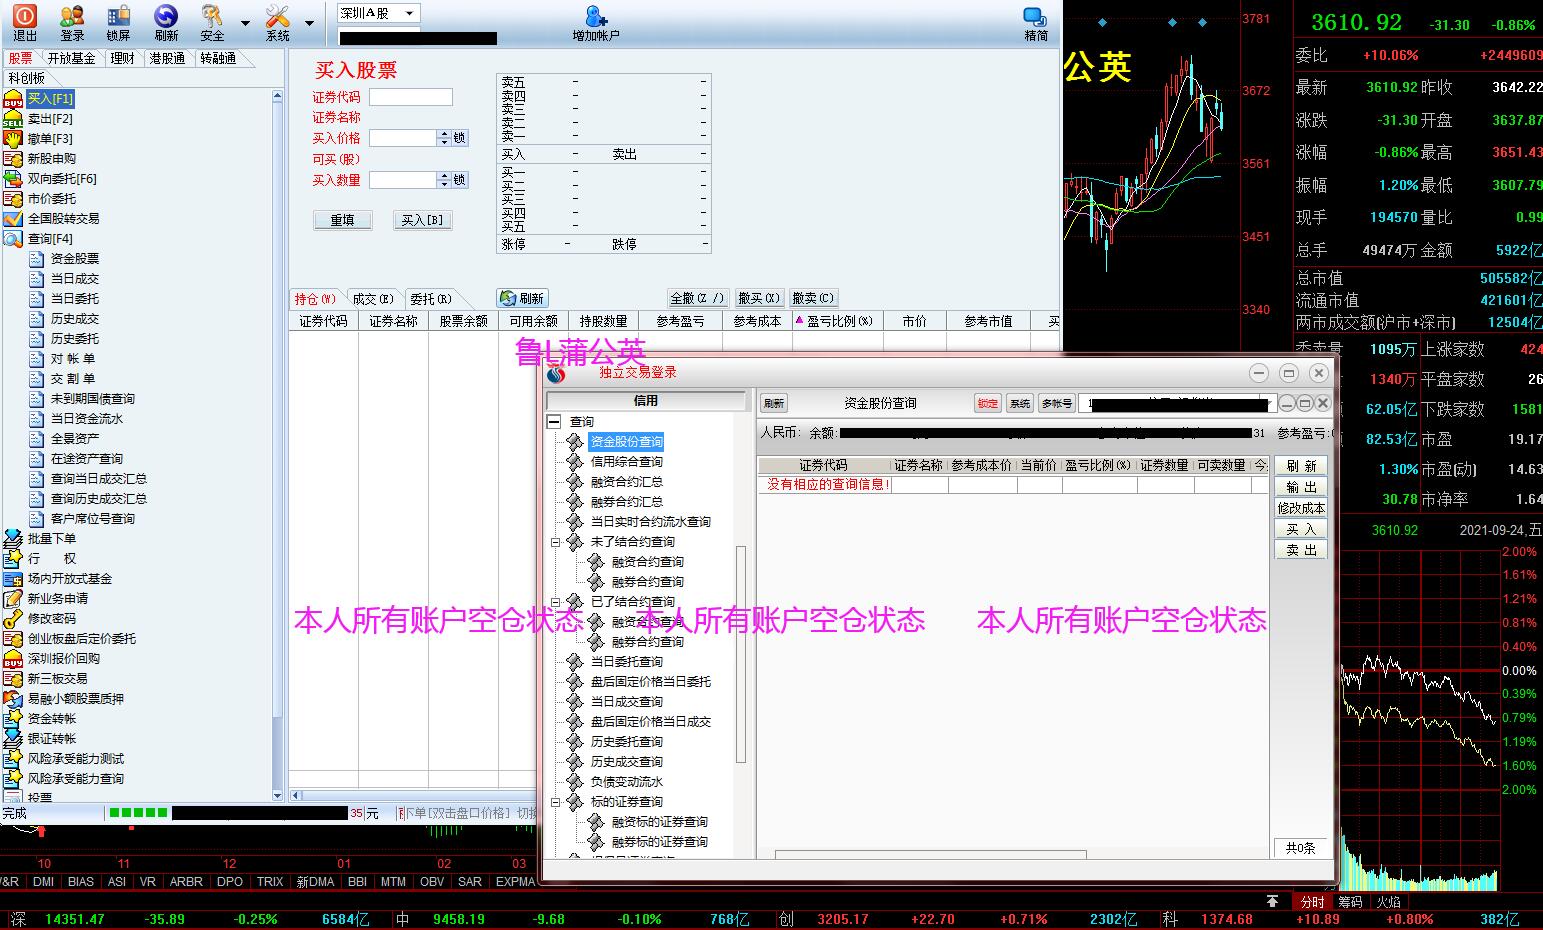The width and height of the screenshot is (1543, 930).
Task: Click the 重填 reset button
Action: coord(343,220)
